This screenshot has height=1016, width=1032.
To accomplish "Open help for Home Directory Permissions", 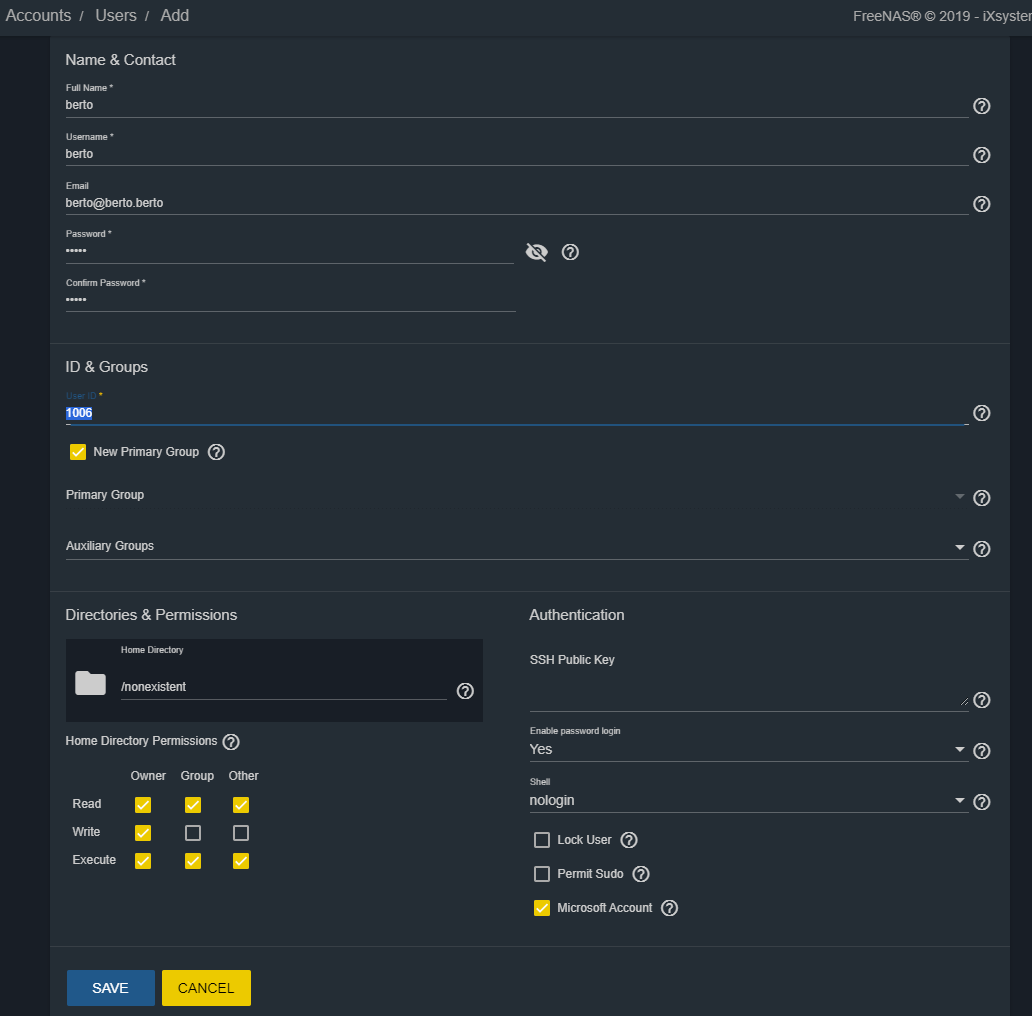I will click(x=231, y=742).
